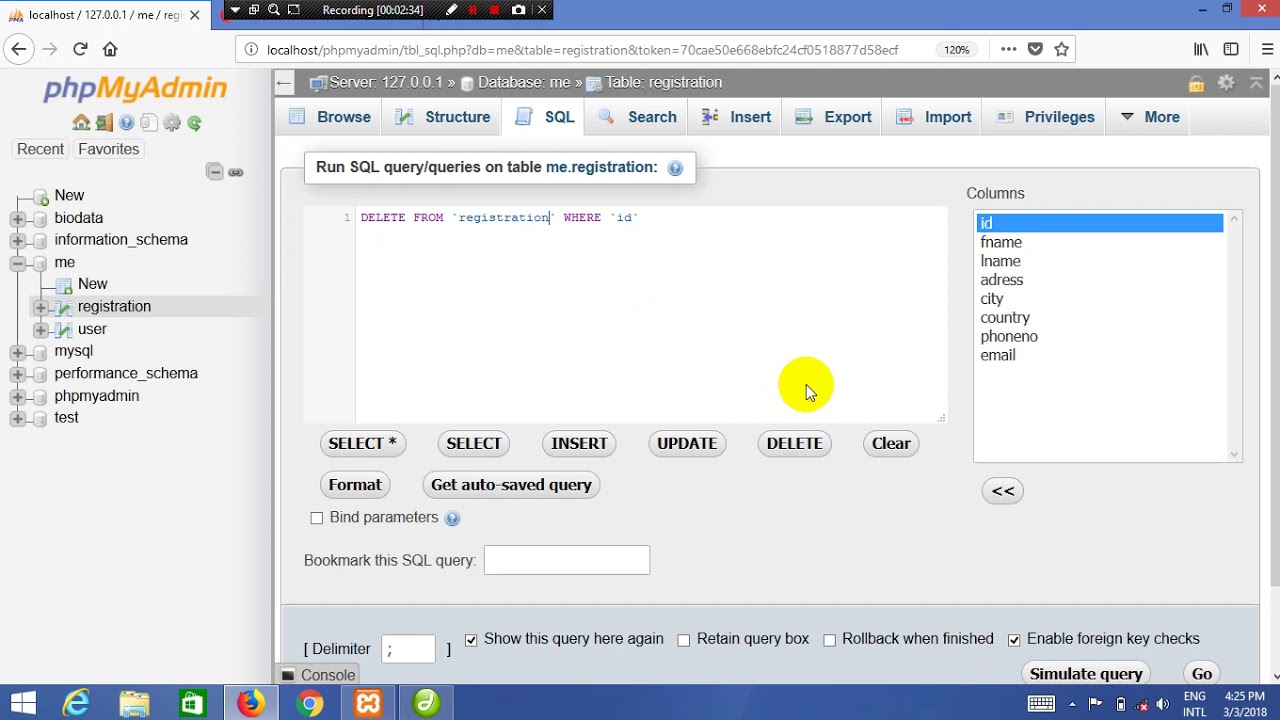Click the DELETE query button
1280x720 pixels.
click(x=795, y=444)
